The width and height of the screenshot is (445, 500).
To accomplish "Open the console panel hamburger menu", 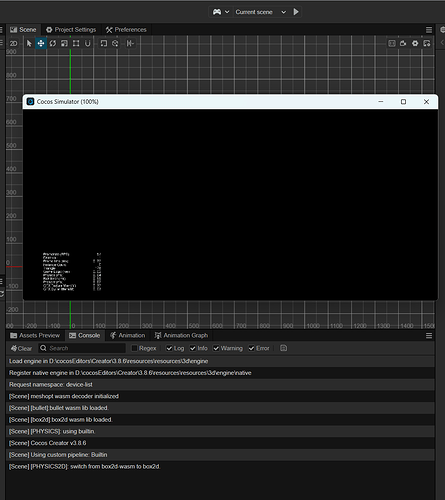I will pos(429,336).
